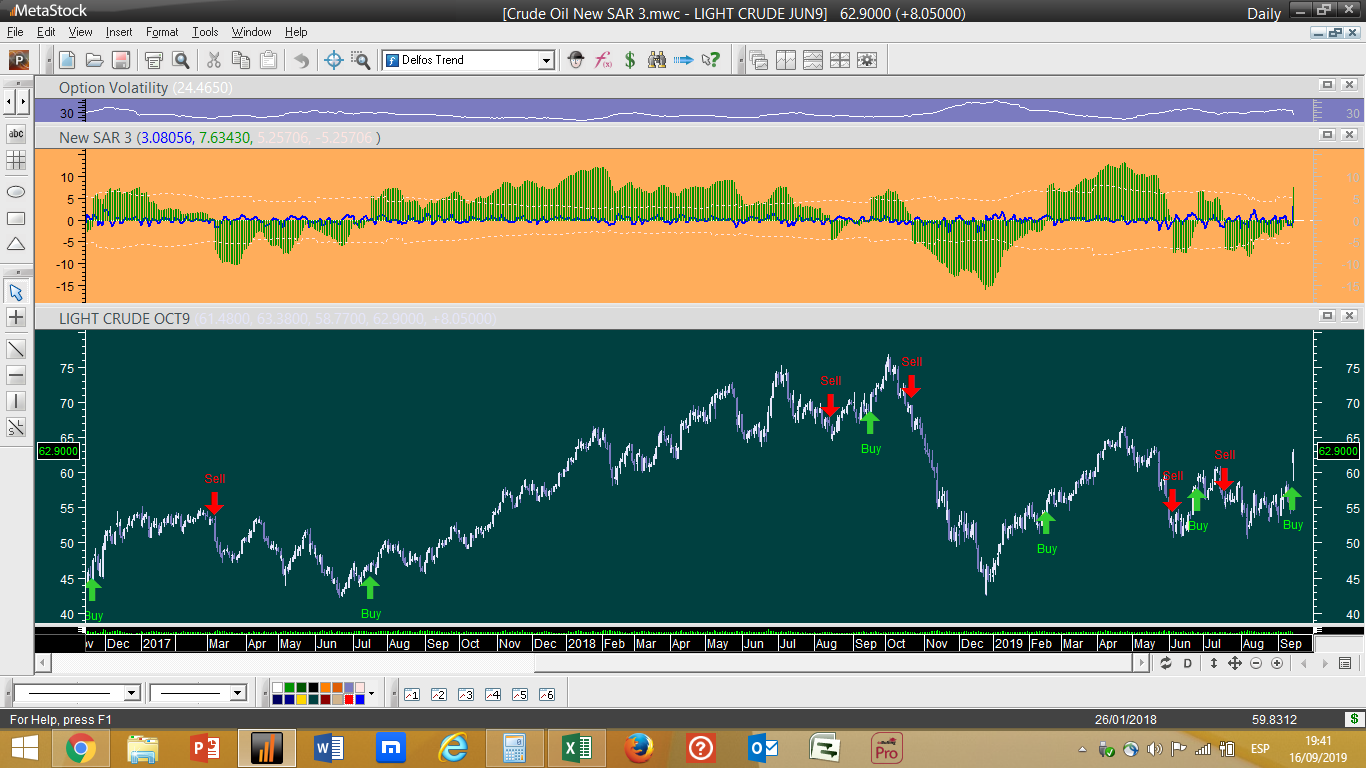Select the horizontal line drawing tool
Viewport: 1366px width, 768px height.
[x=16, y=375]
